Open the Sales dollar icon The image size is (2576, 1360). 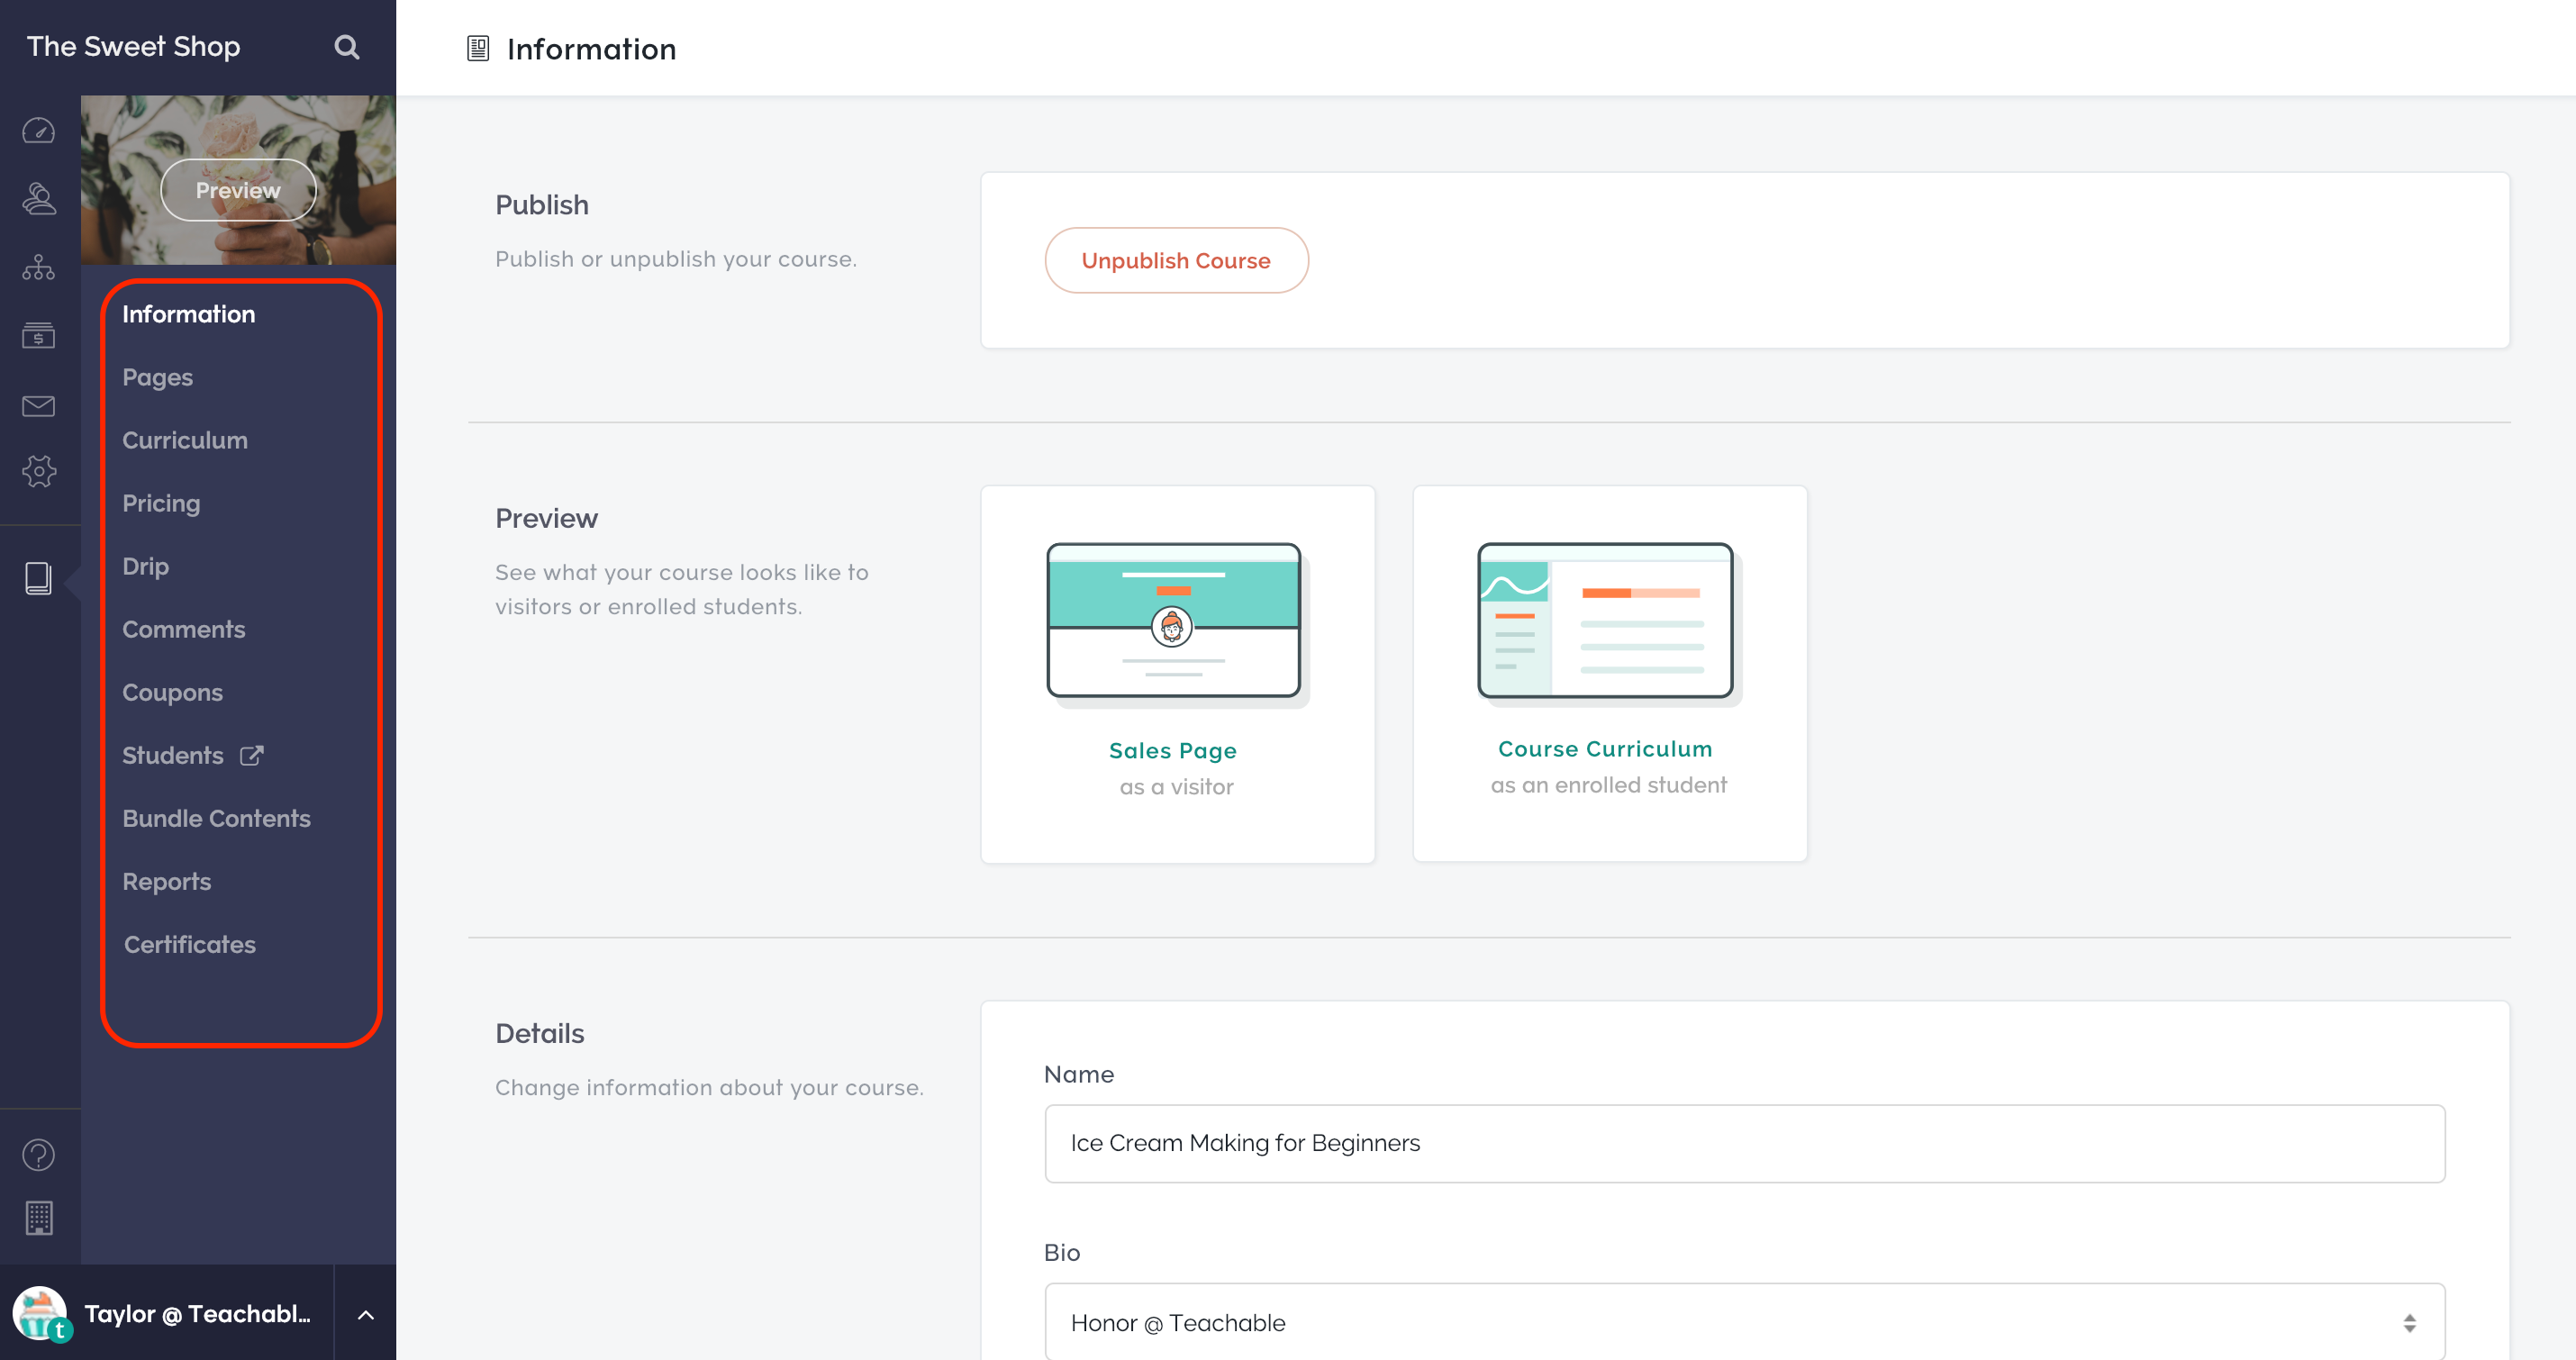point(39,335)
